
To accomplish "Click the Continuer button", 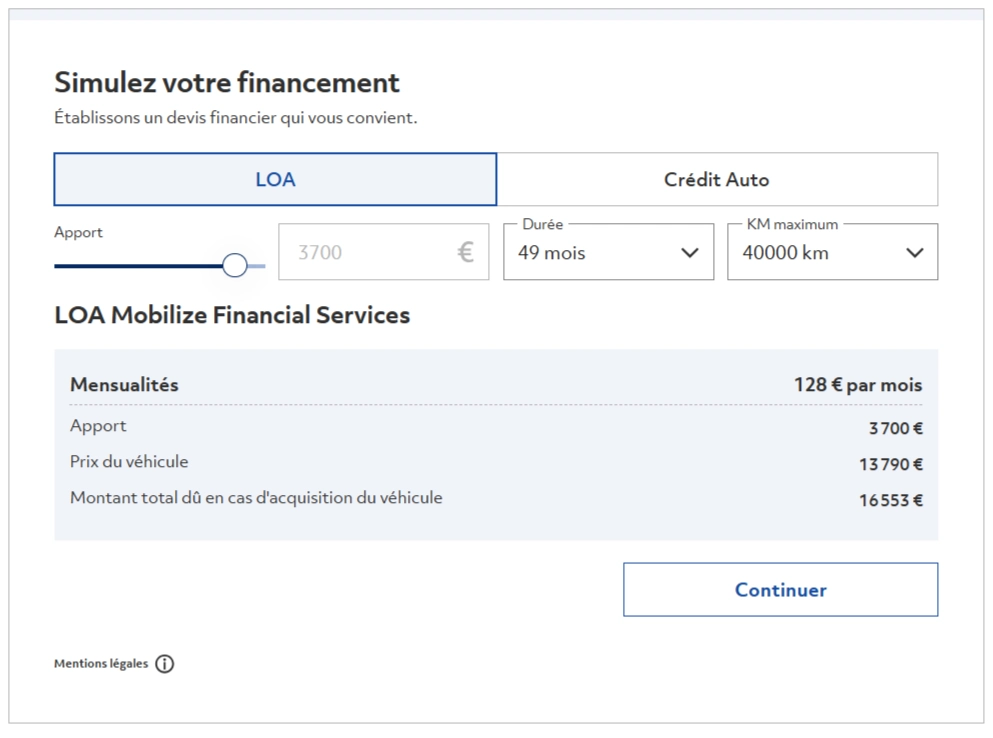I will 780,590.
